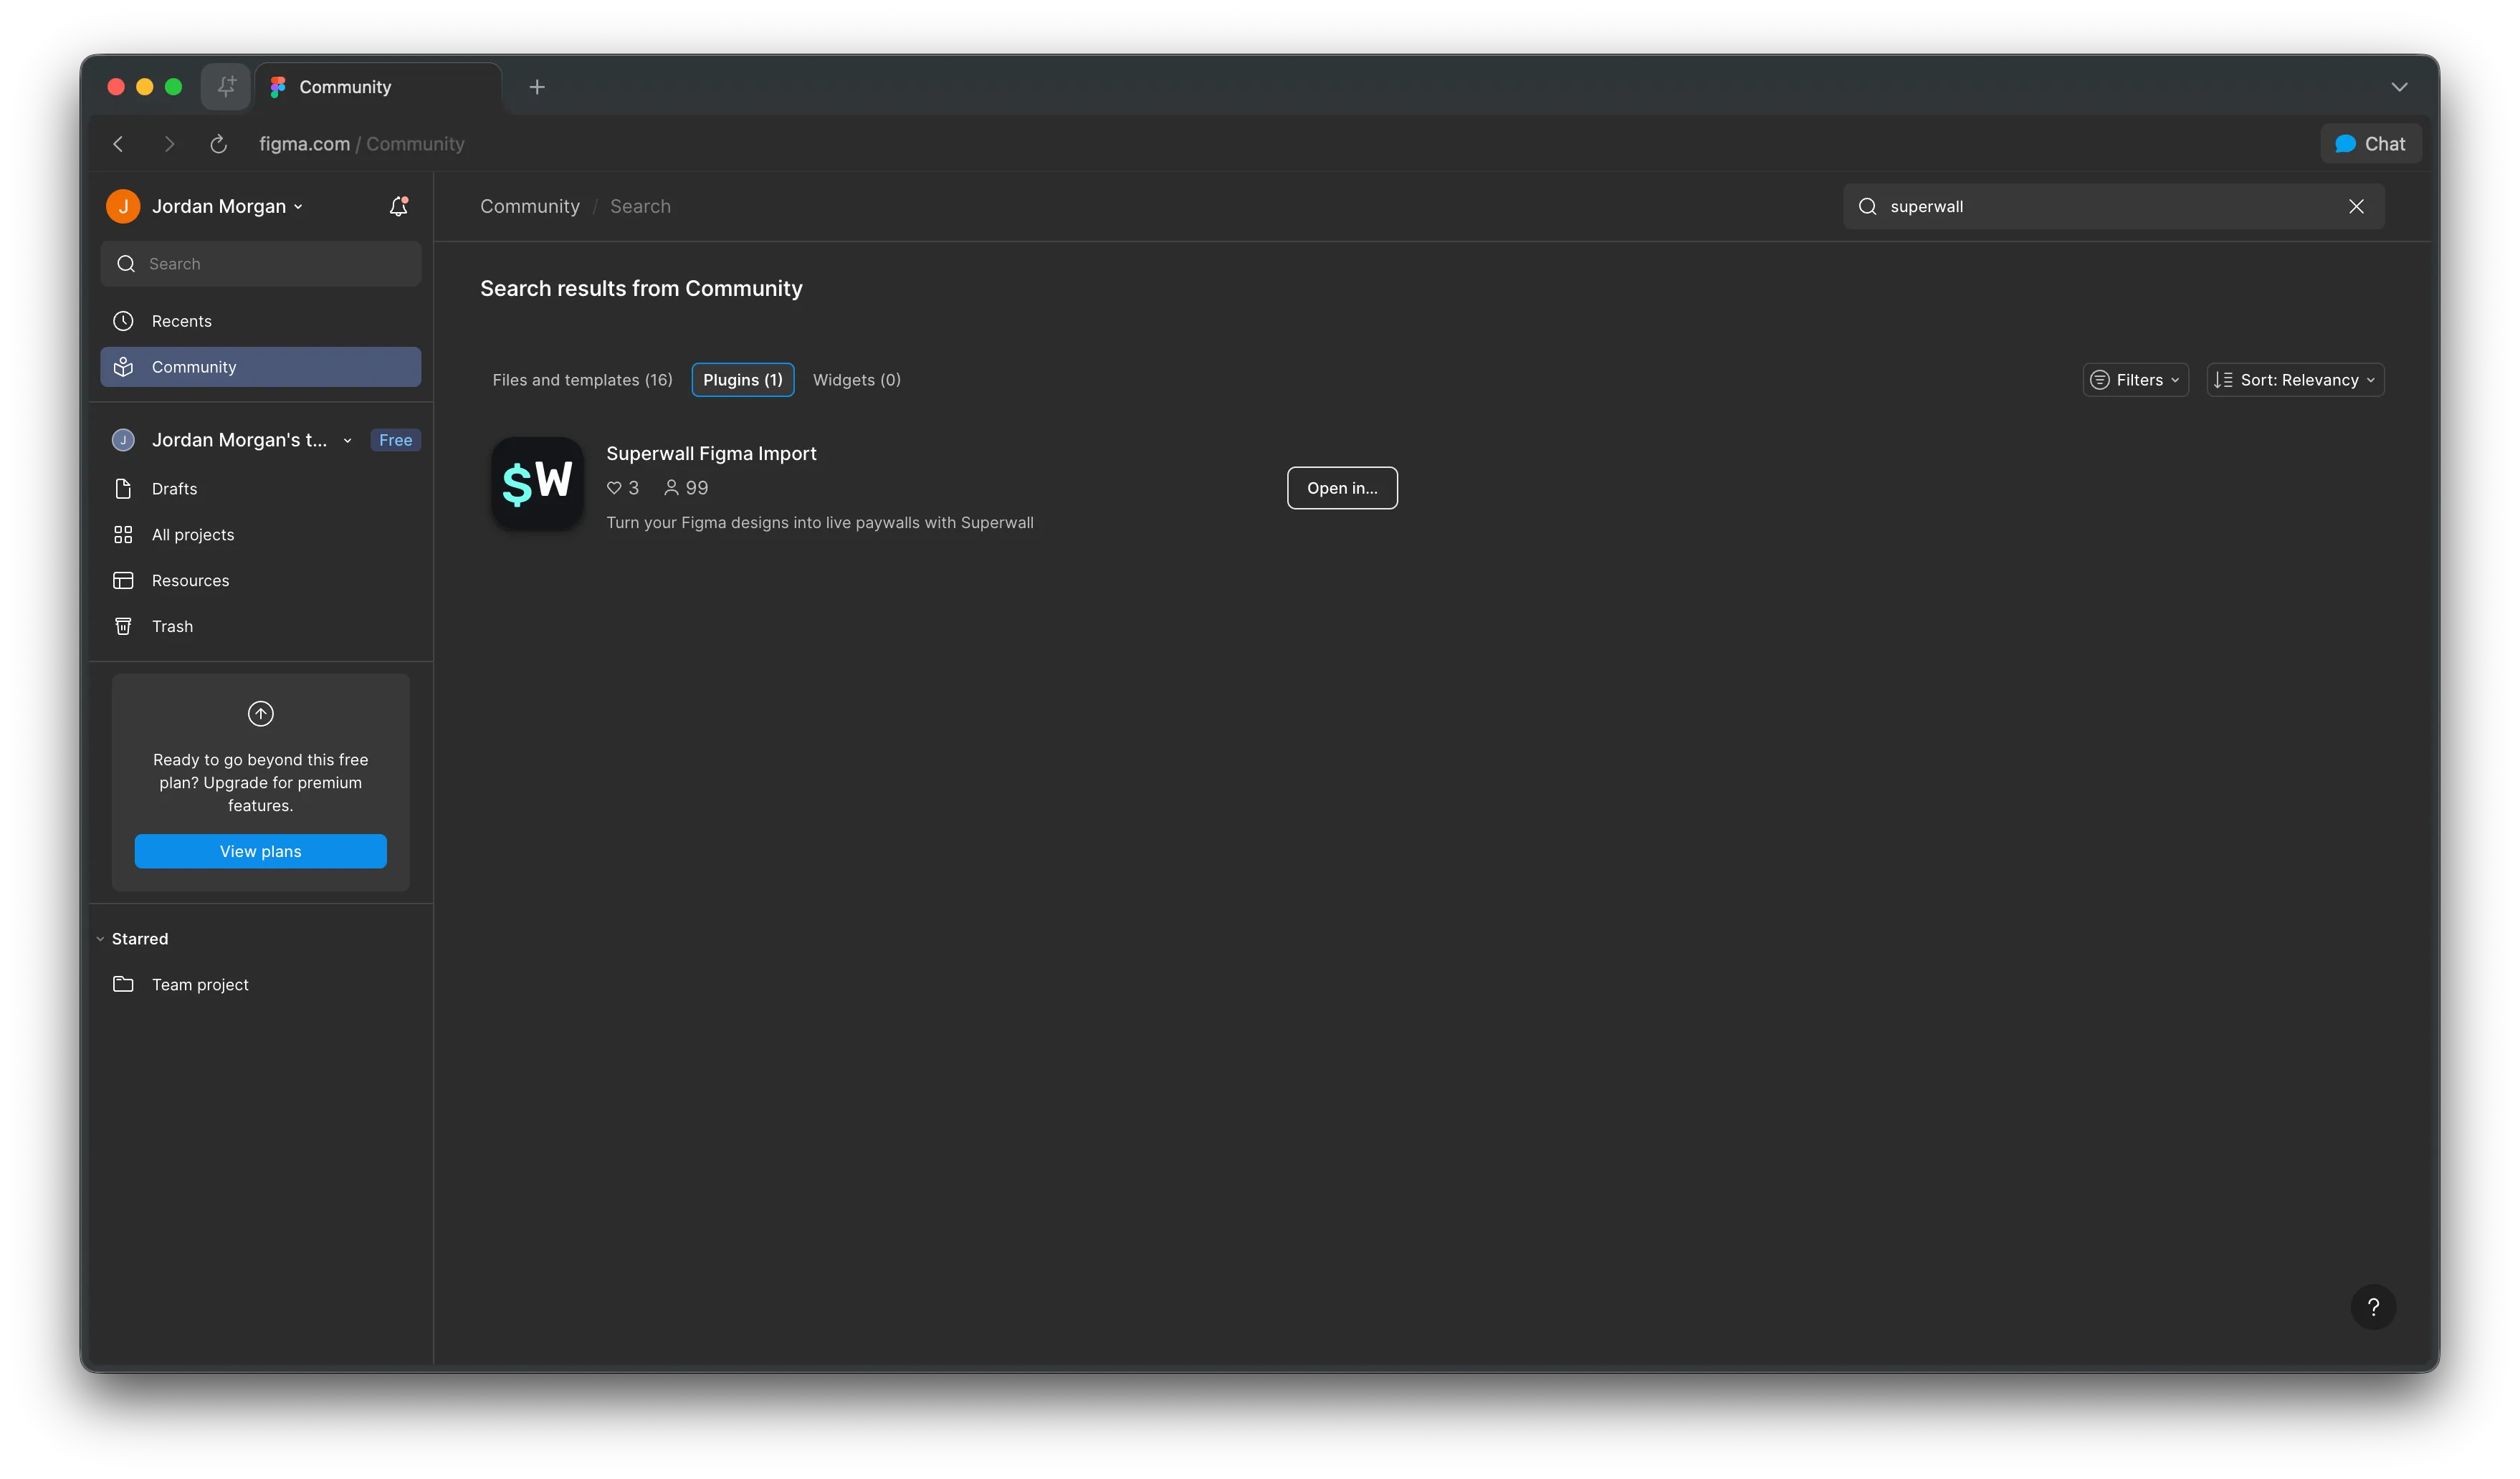Open the Chat button
Screen dimensions: 2520x1479
pyautogui.click(x=2370, y=144)
